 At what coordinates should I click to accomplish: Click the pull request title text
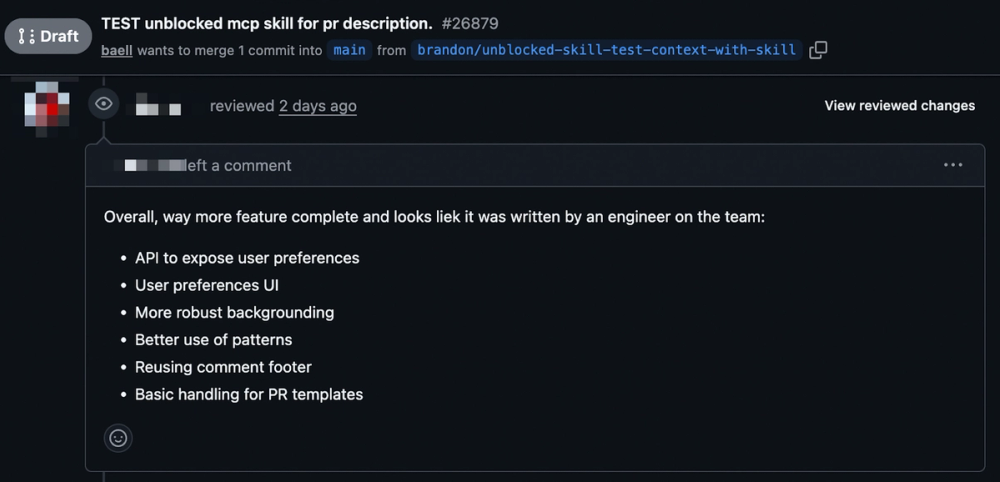click(x=267, y=24)
